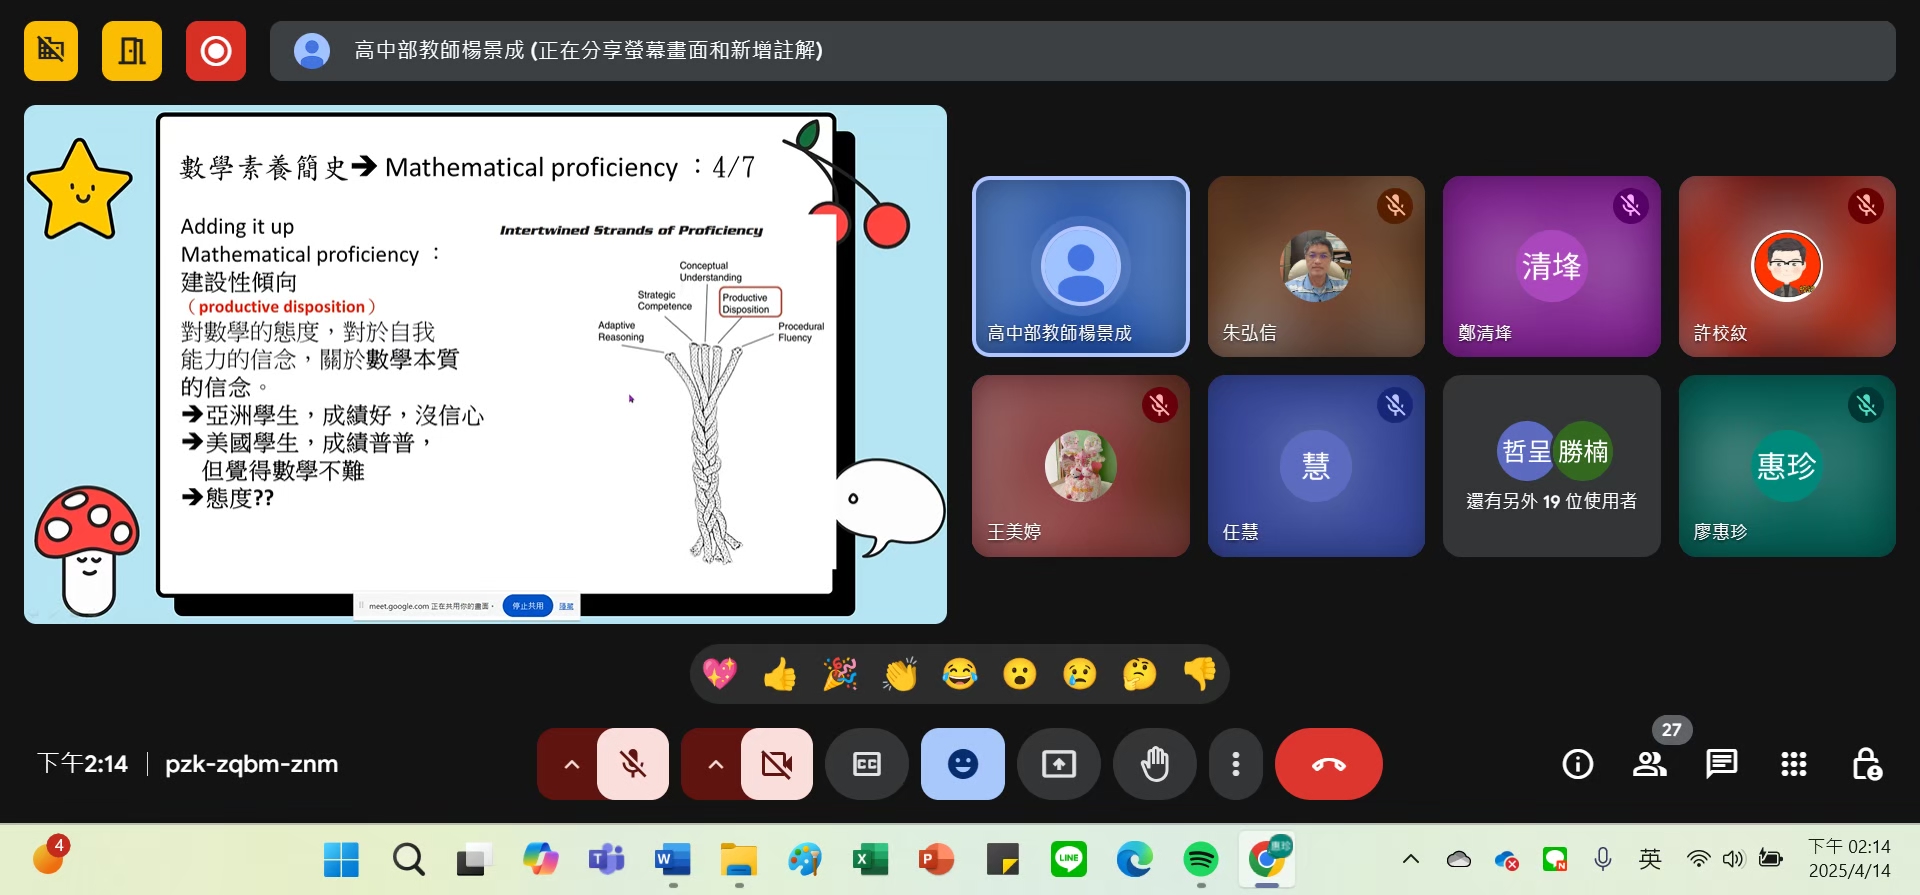Open Spotify from the taskbar

tap(1200, 859)
